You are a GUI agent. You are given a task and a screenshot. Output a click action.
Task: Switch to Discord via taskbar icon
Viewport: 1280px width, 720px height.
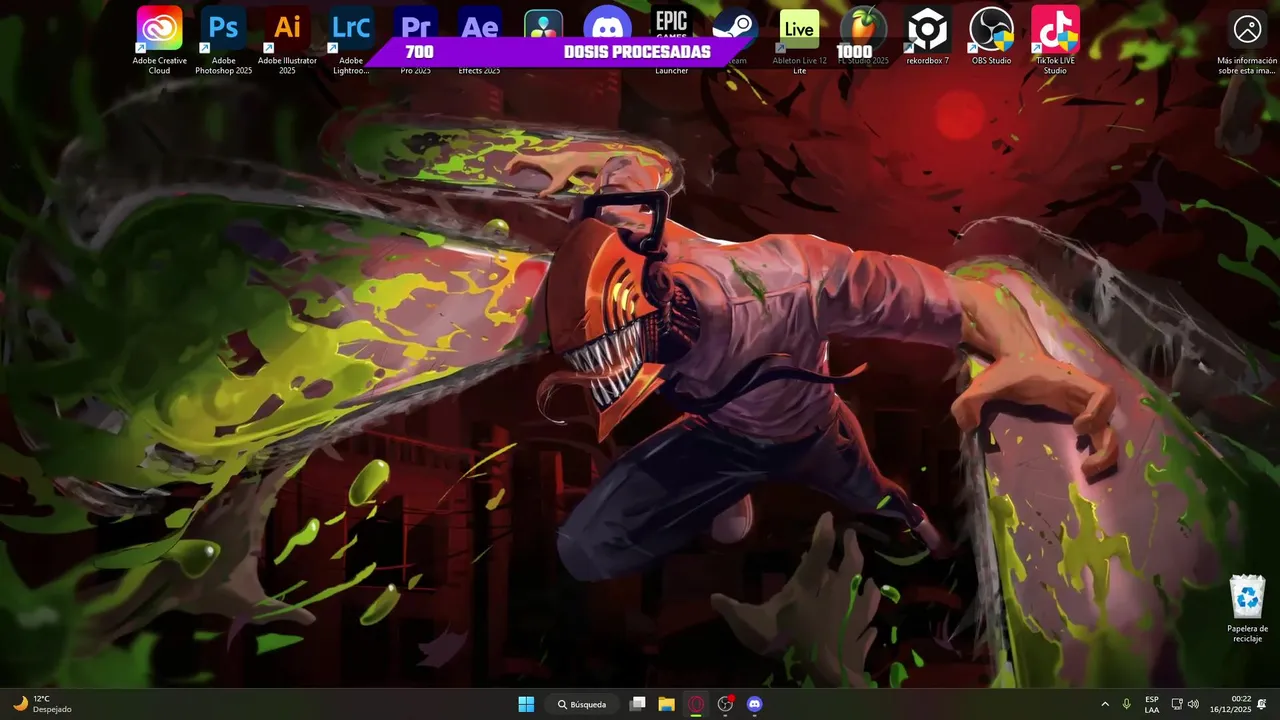tap(755, 704)
